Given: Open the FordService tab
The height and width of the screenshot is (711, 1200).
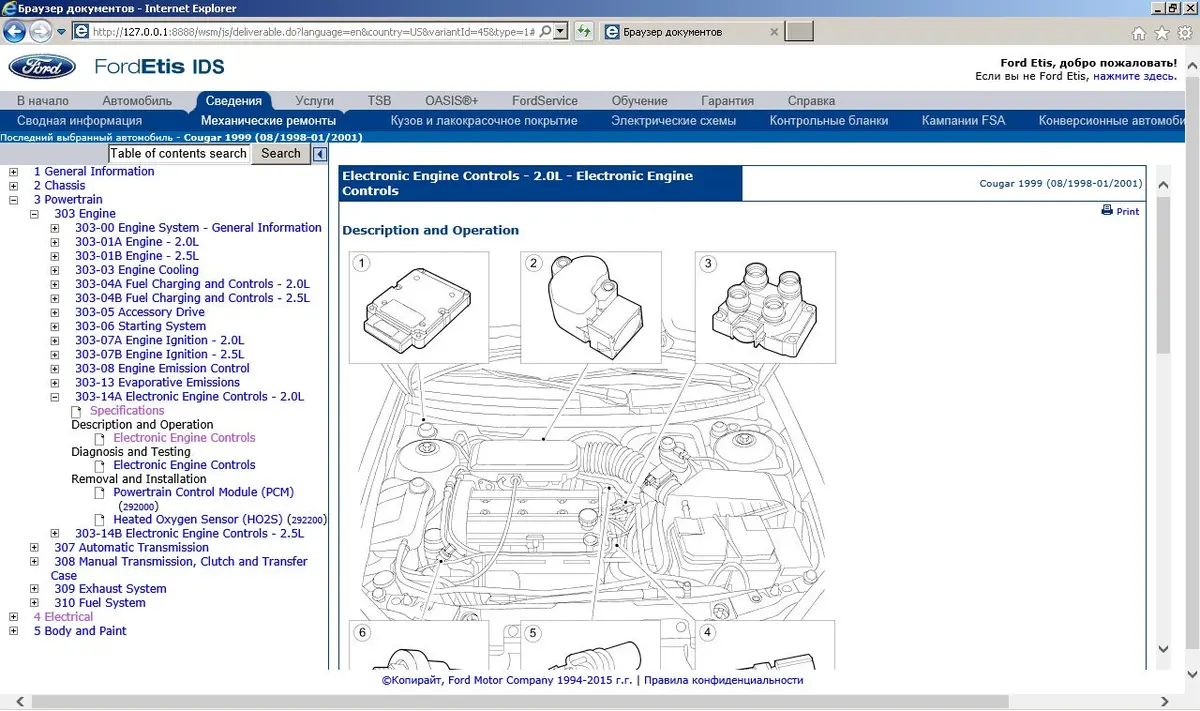Looking at the screenshot, I should tap(545, 101).
